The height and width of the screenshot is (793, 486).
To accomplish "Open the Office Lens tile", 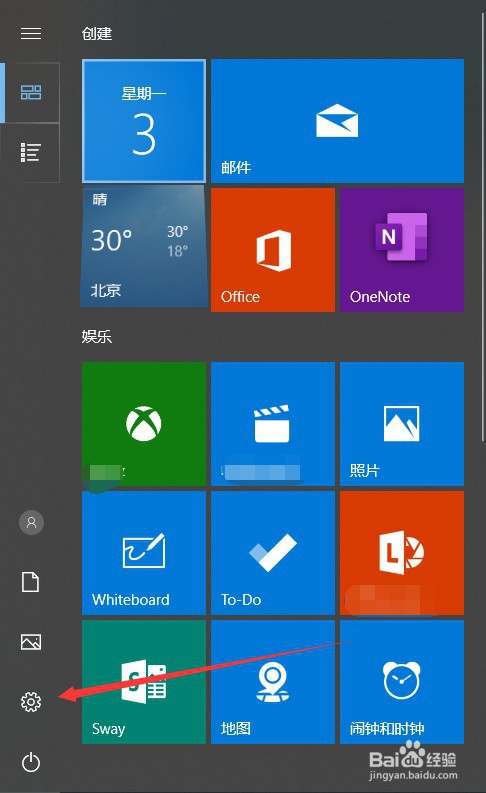I will pos(402,553).
